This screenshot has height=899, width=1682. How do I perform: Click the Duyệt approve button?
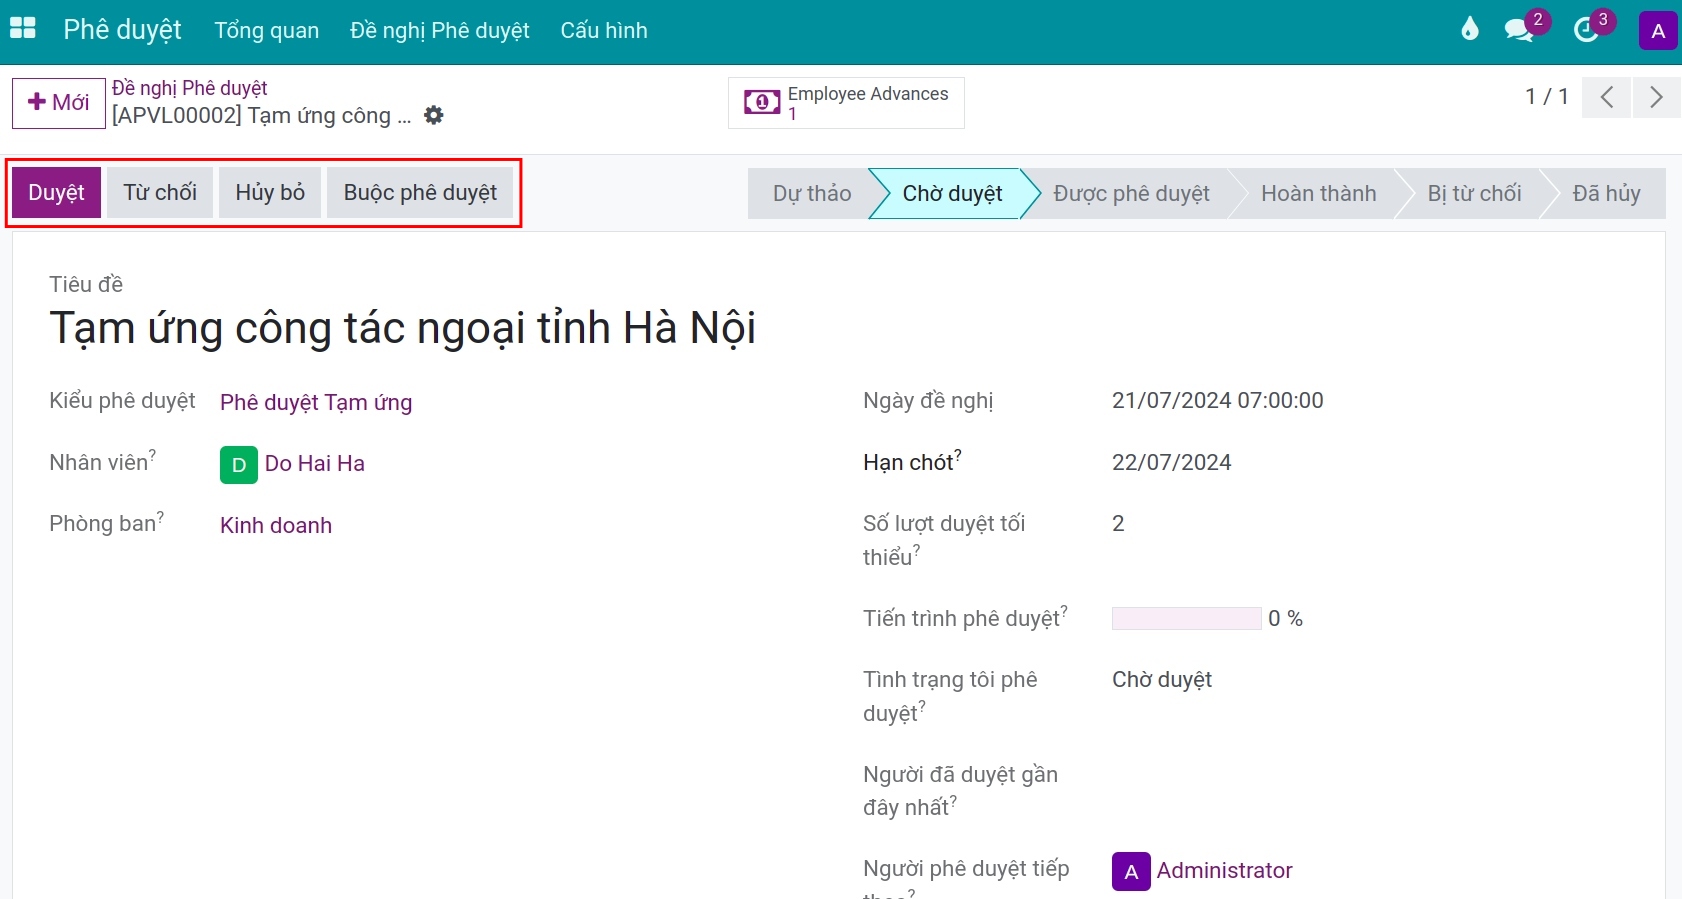coord(57,193)
